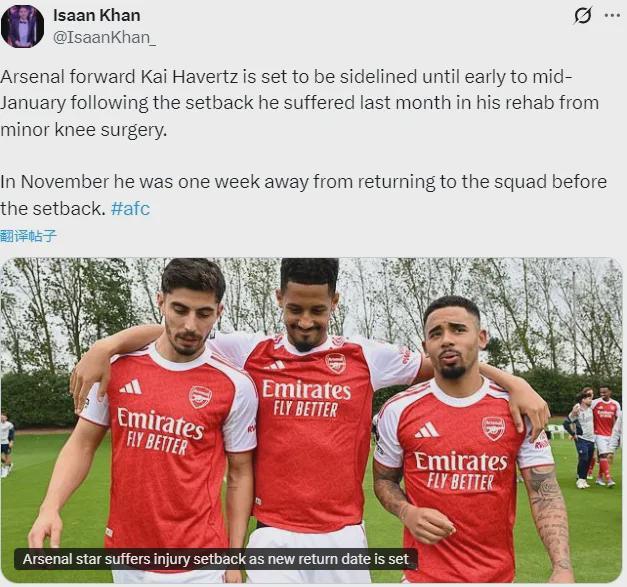The image size is (627, 587).
Task: Click the Arsenal crest on the right shirt
Action: click(x=493, y=428)
